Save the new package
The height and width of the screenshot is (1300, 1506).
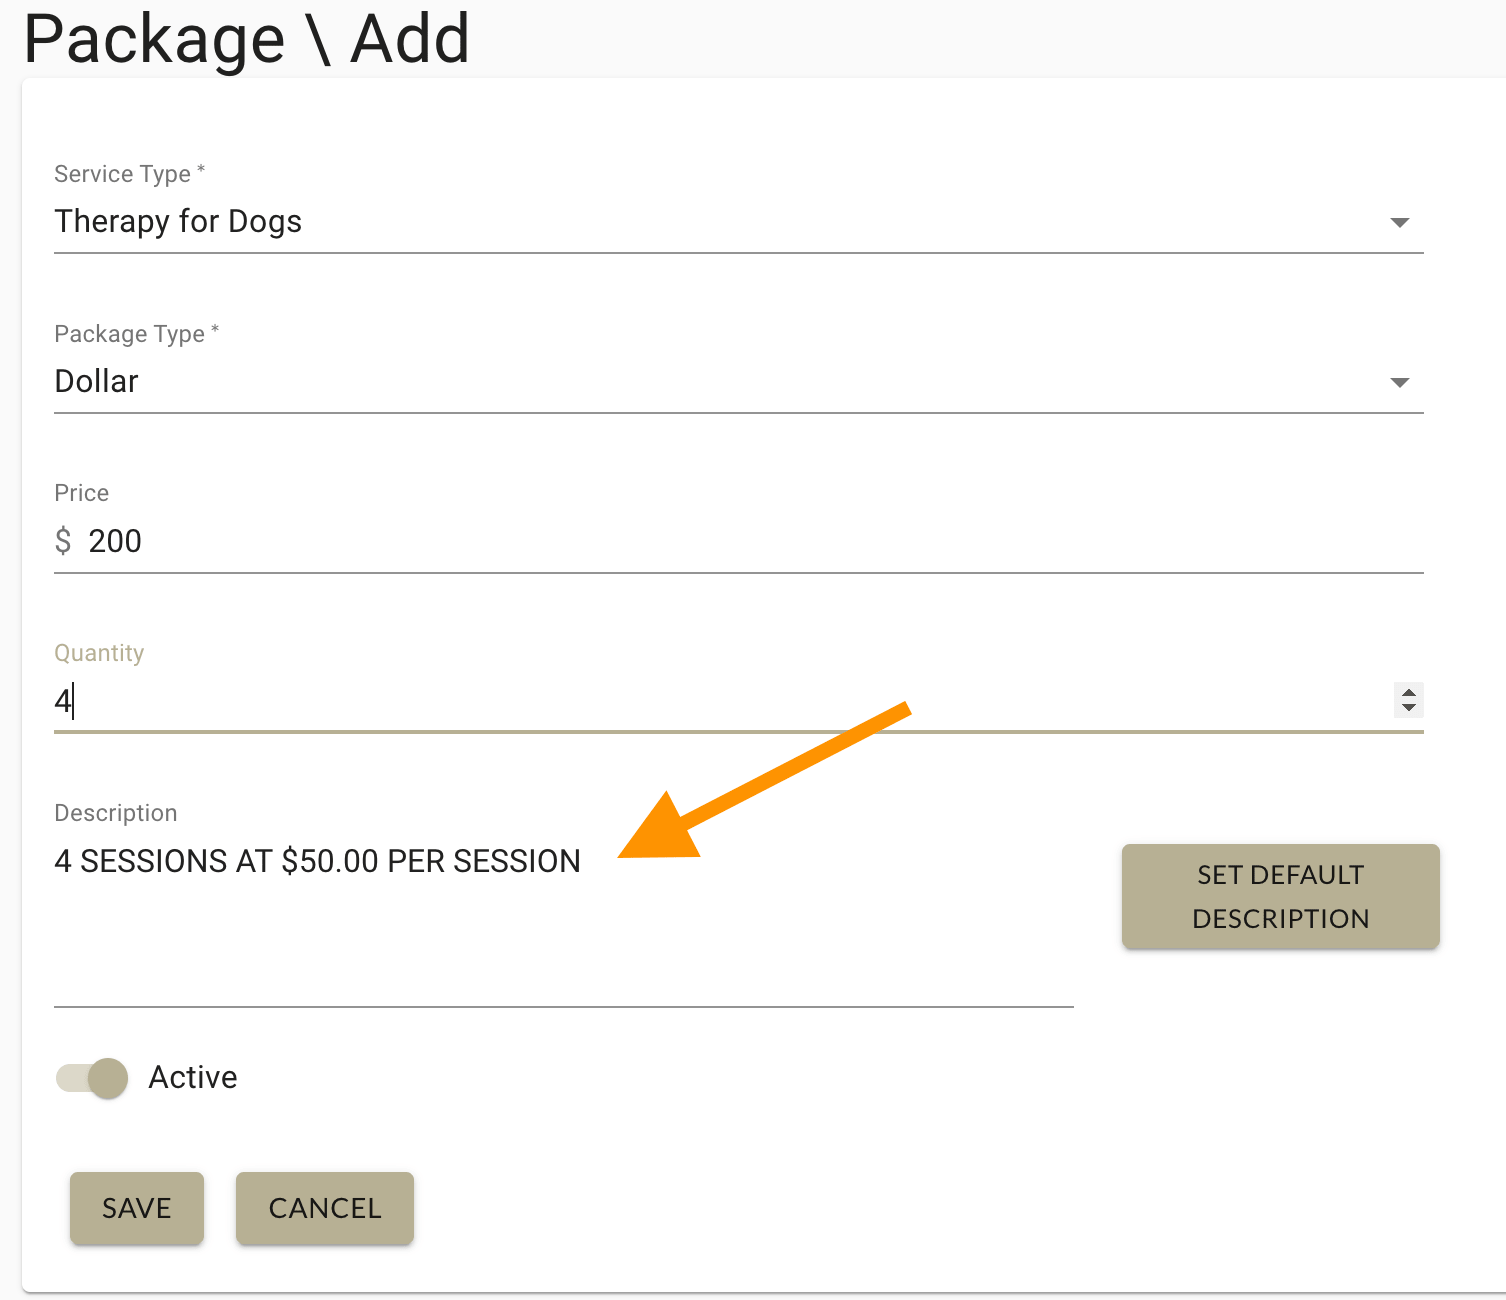136,1208
